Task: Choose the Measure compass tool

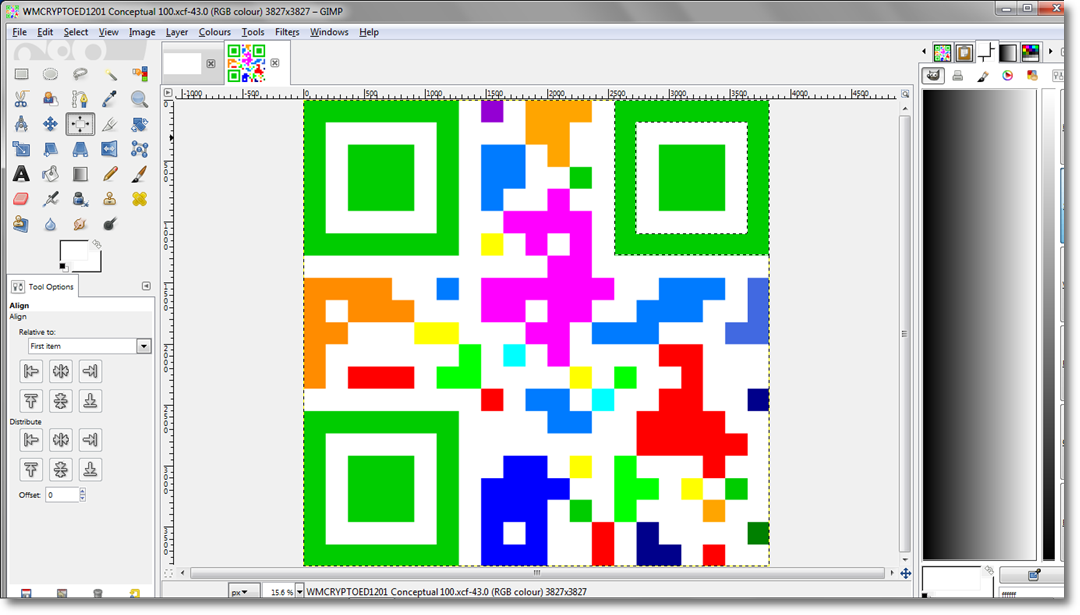Action: tap(21, 124)
